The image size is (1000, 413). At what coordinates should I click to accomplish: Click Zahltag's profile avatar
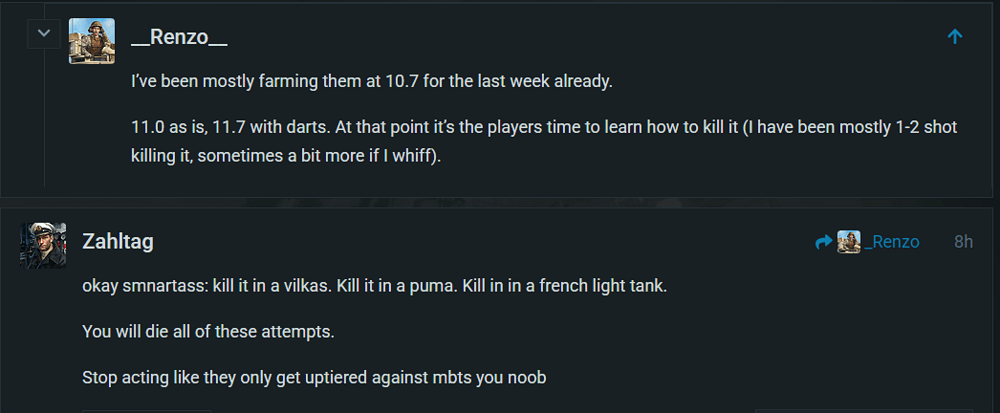click(43, 245)
